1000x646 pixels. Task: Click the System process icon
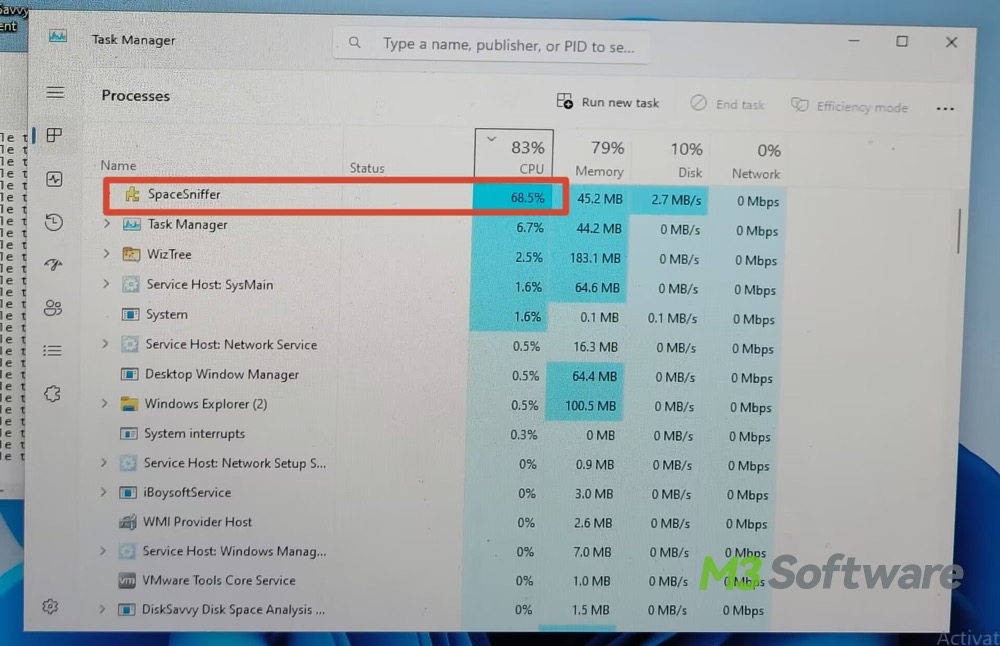130,314
